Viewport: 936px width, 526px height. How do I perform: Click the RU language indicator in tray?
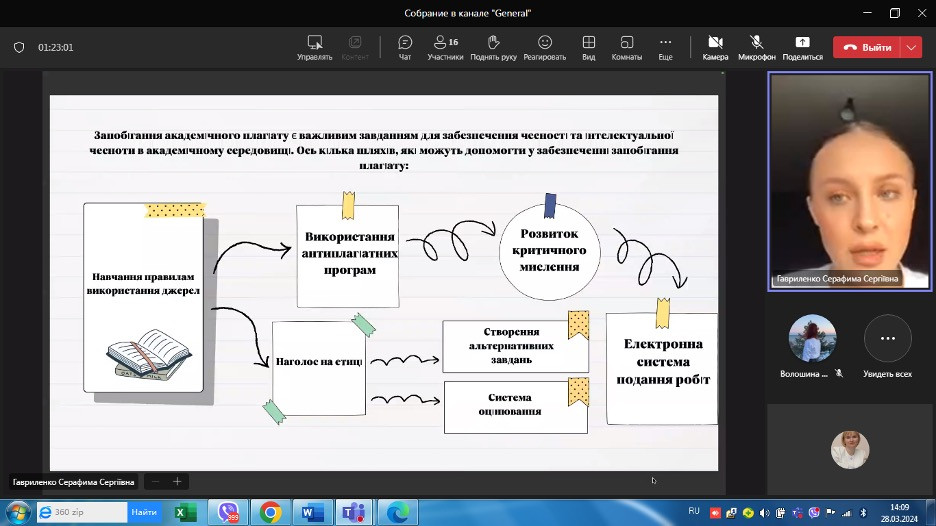694,511
